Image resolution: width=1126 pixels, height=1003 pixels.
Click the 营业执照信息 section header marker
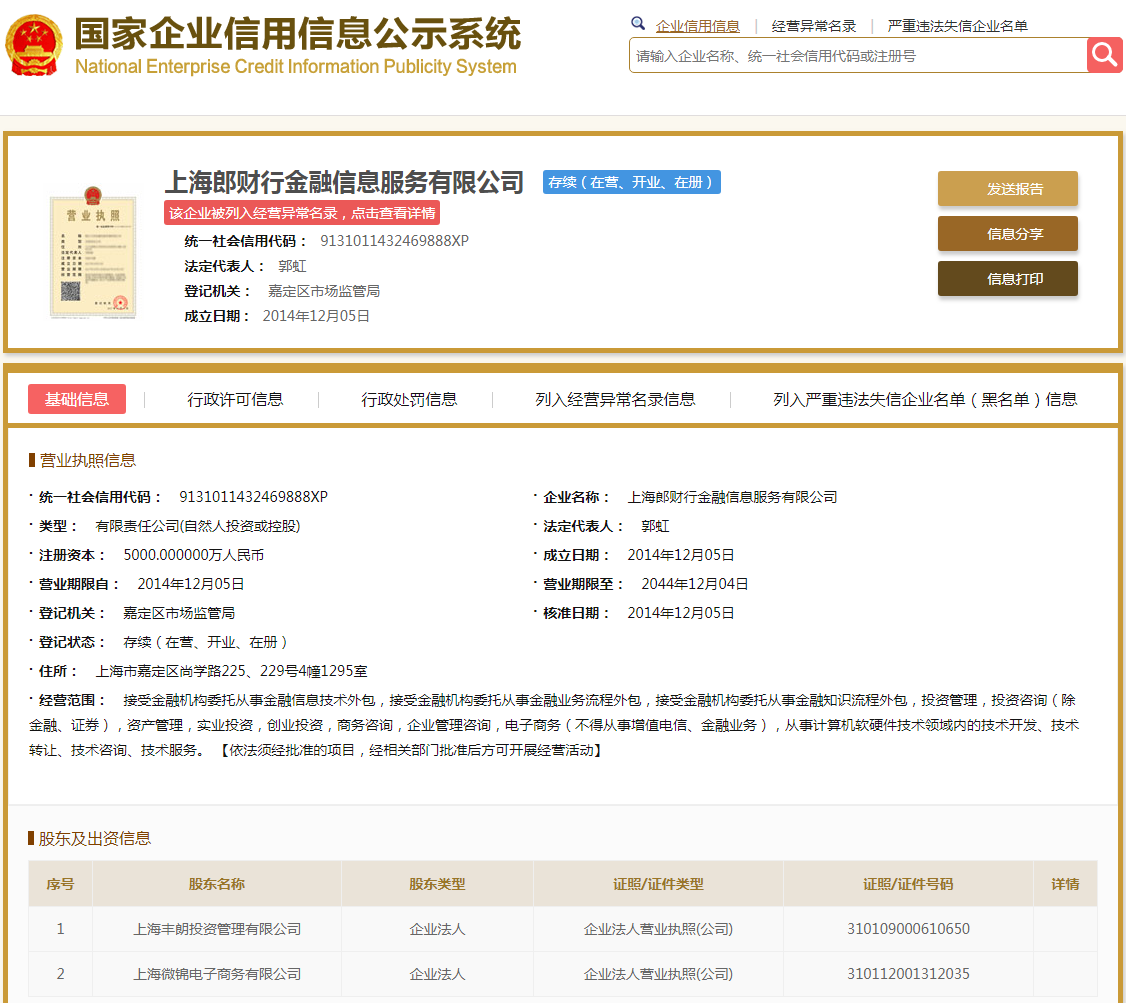click(x=31, y=460)
